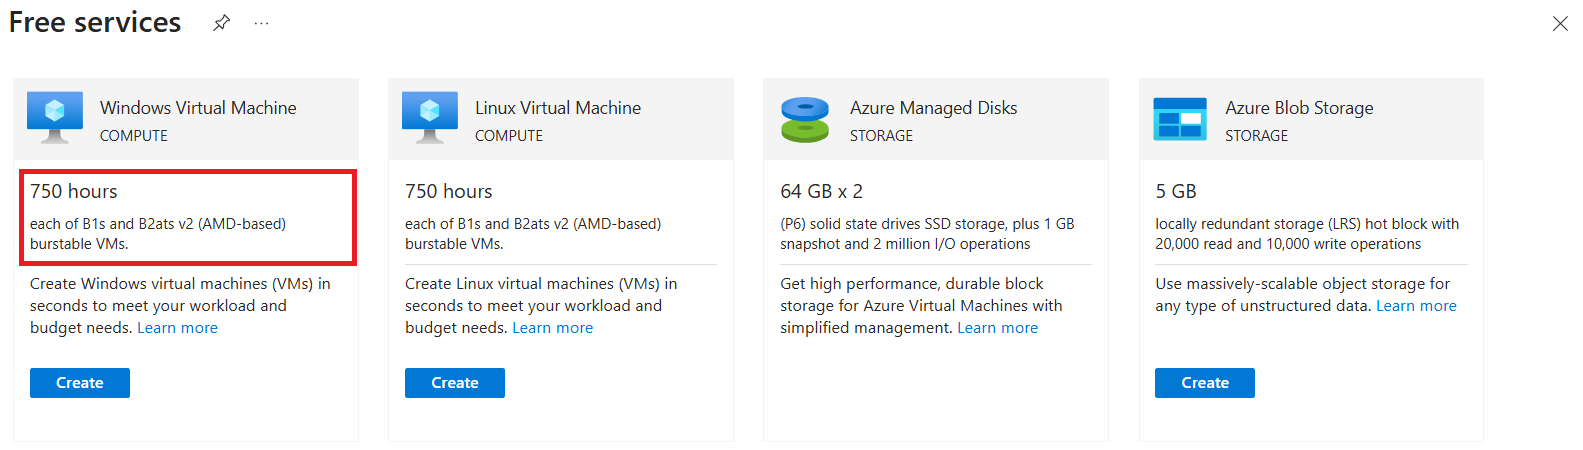Select the Linux Virtual Machine title
The image size is (1583, 450).
558,108
